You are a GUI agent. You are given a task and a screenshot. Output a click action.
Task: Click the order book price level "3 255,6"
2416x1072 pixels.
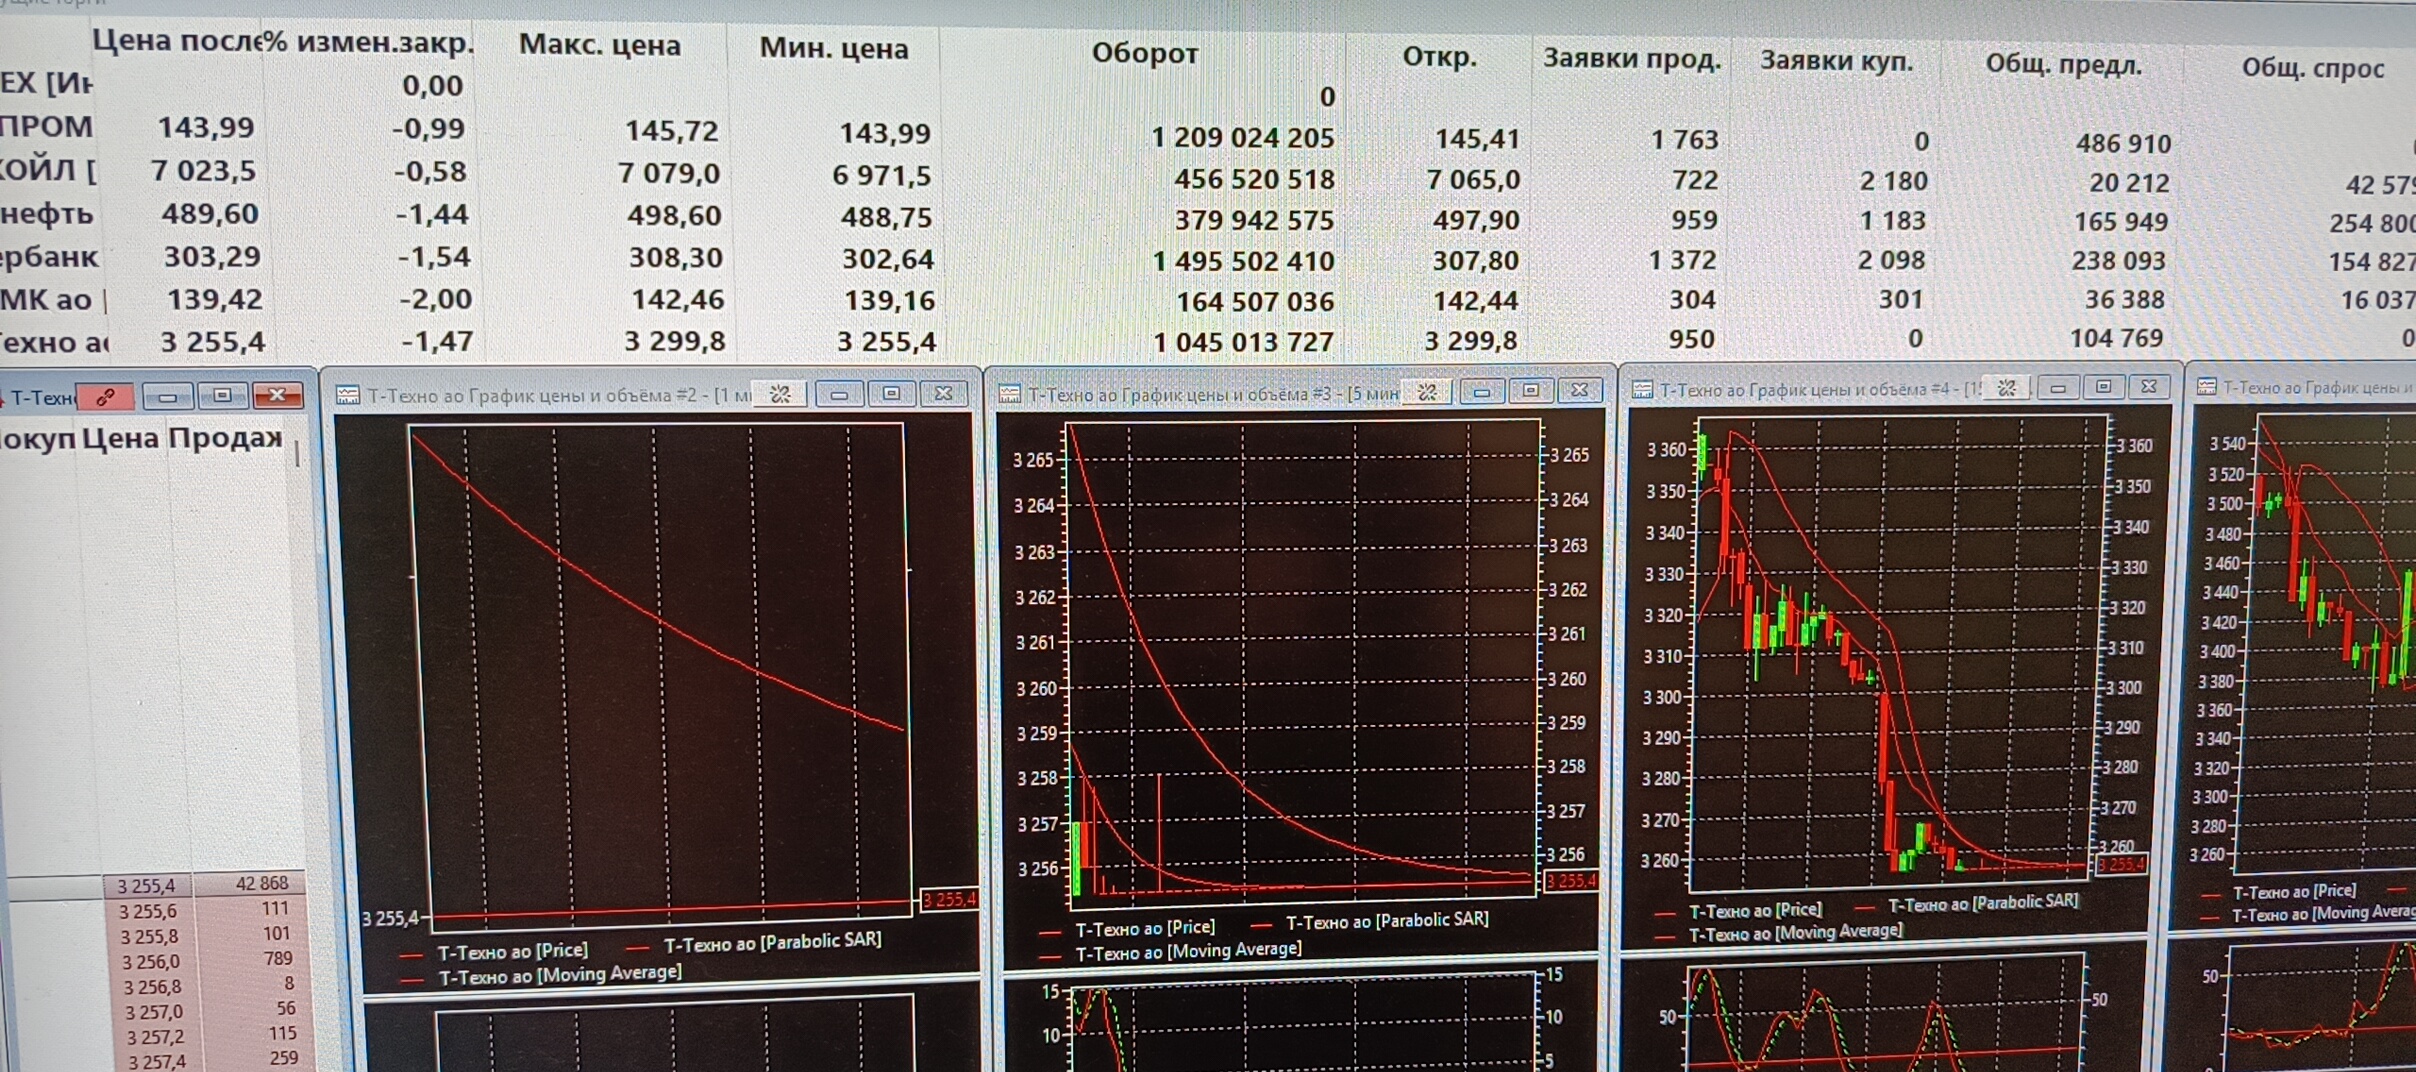(147, 911)
